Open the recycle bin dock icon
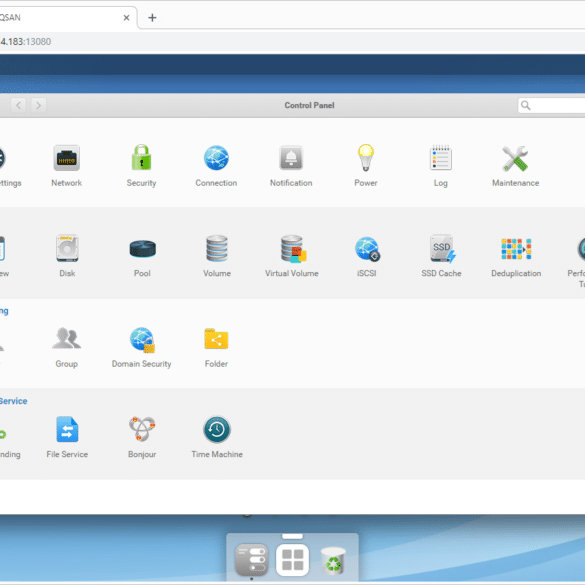585x585 pixels. (x=333, y=560)
